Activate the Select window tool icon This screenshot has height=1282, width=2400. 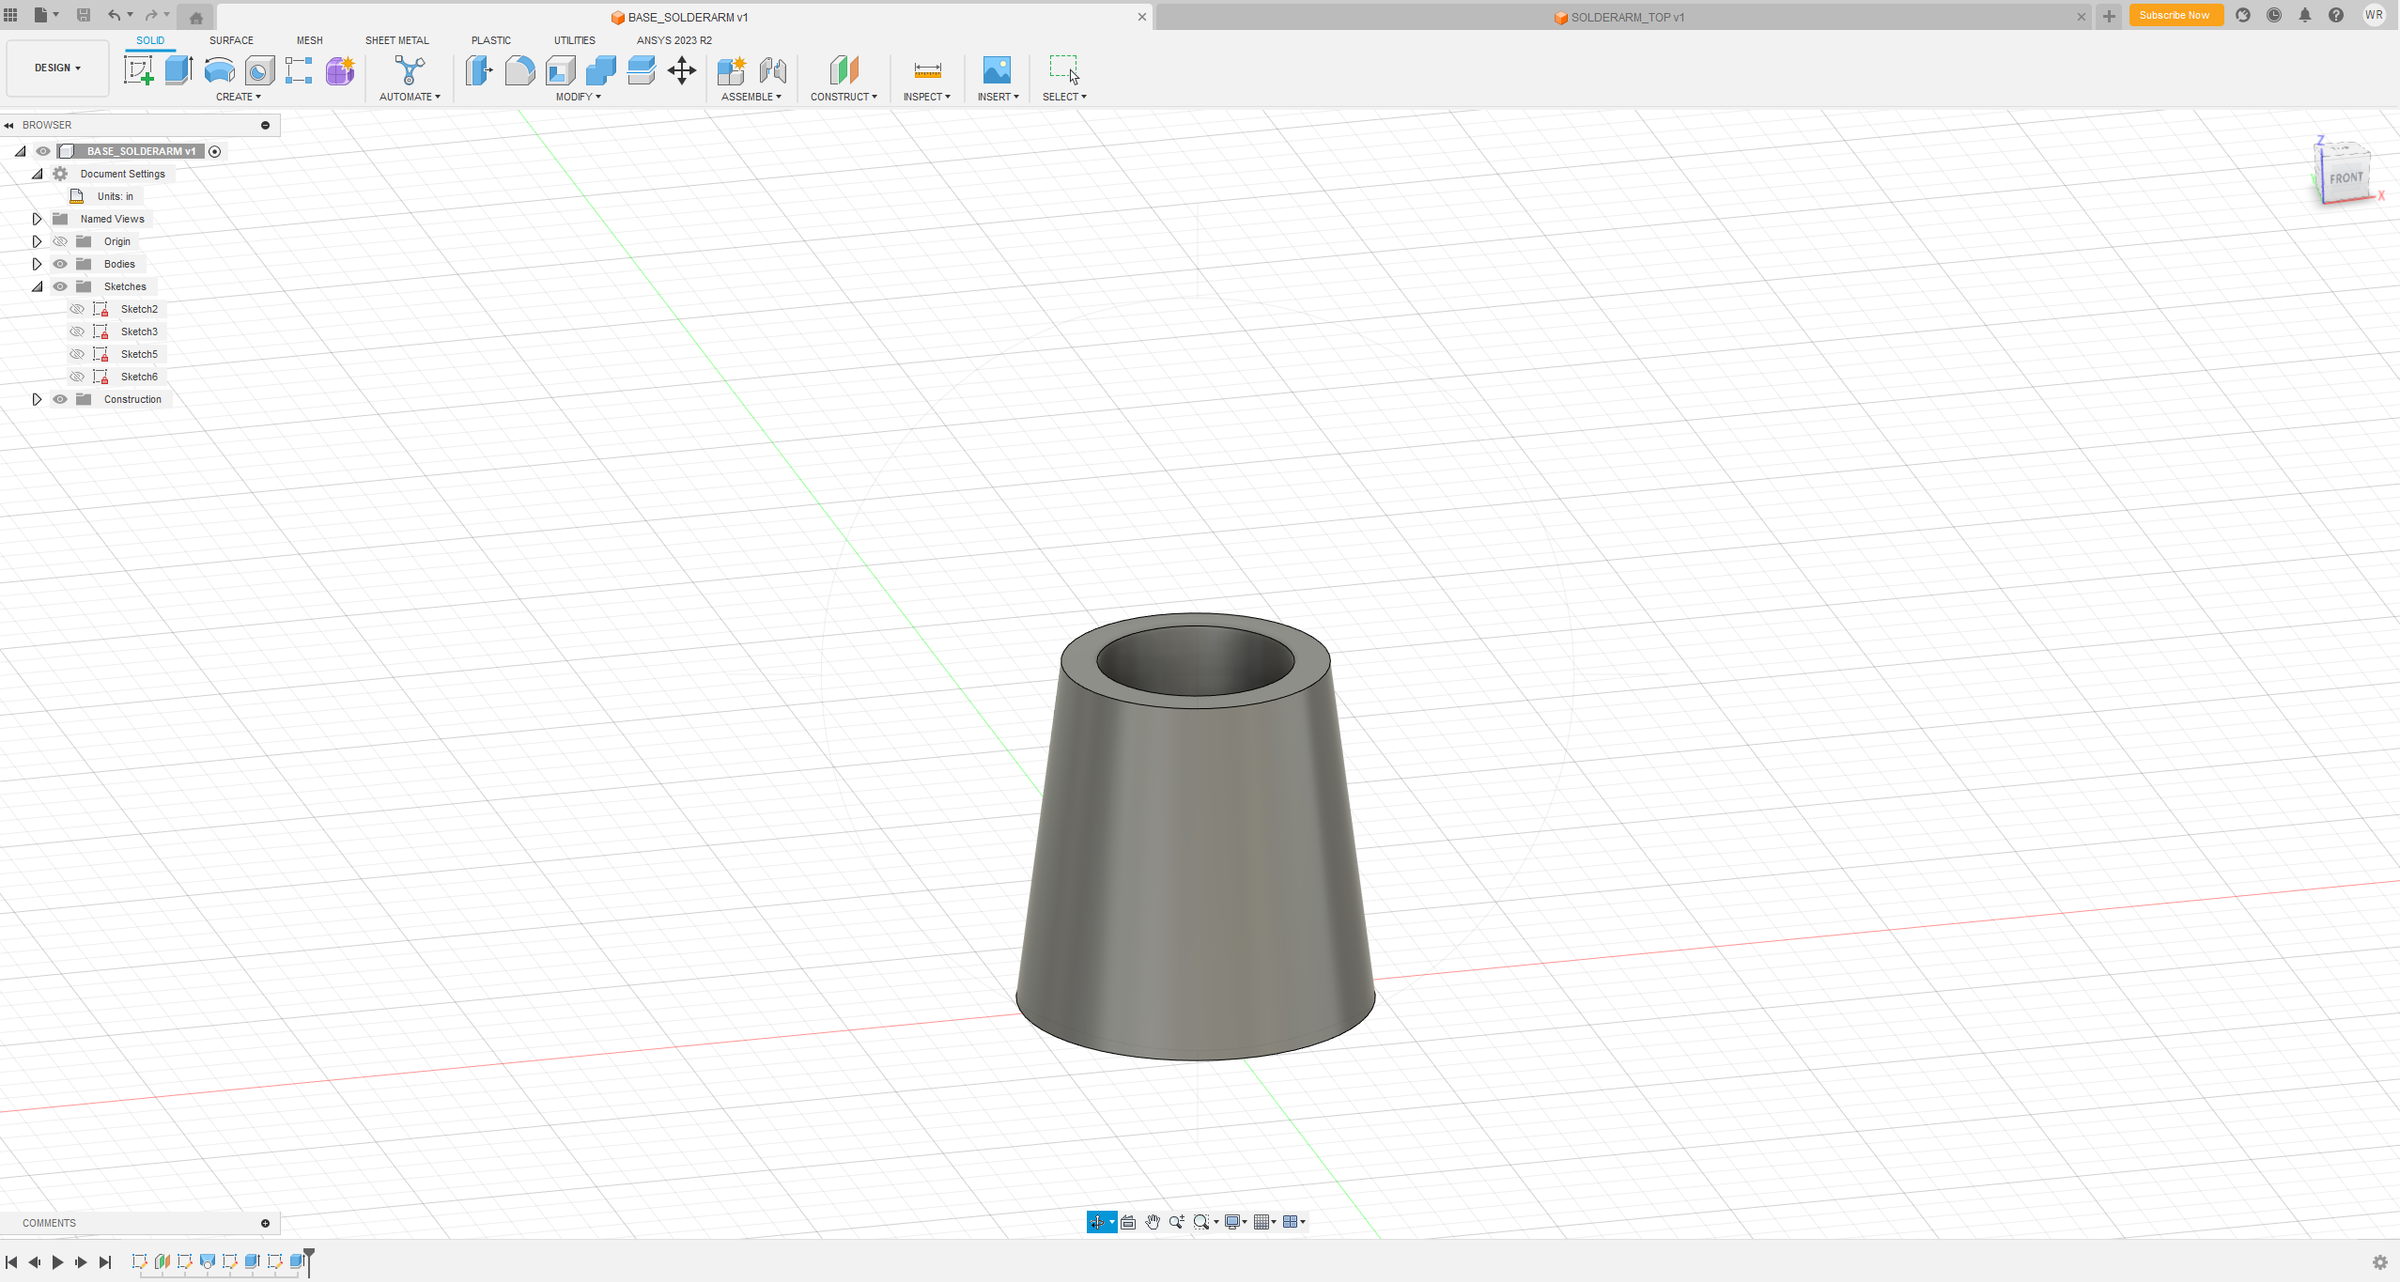point(1064,70)
